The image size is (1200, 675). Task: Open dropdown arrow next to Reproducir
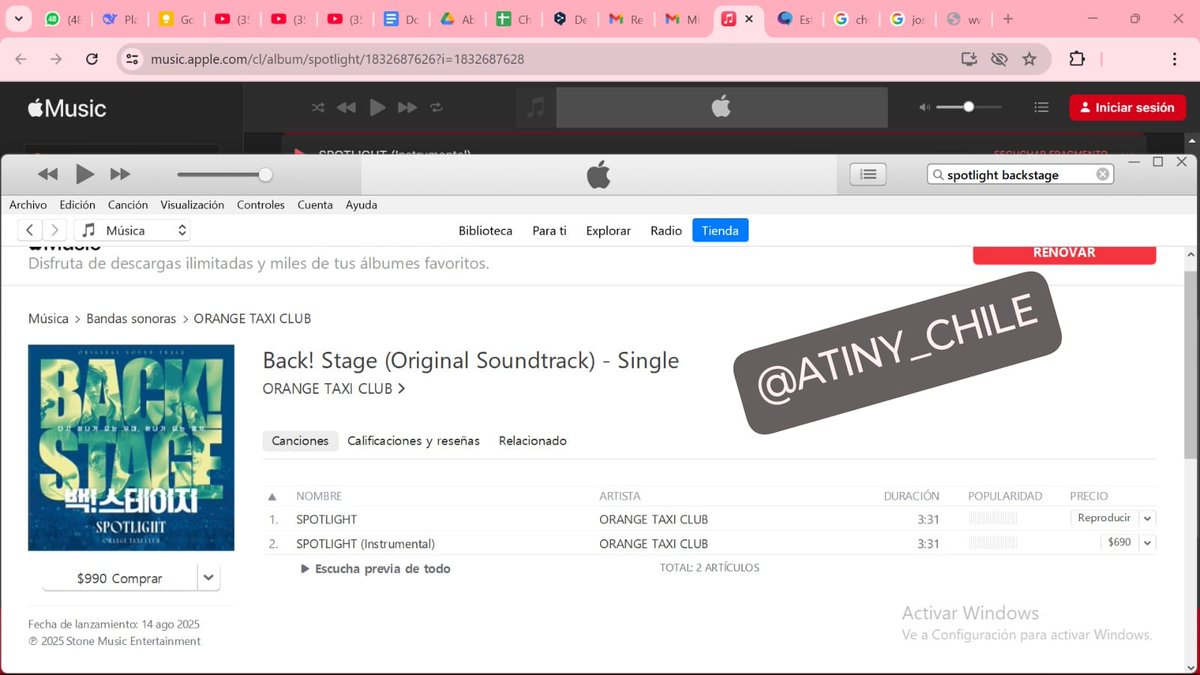(1147, 519)
